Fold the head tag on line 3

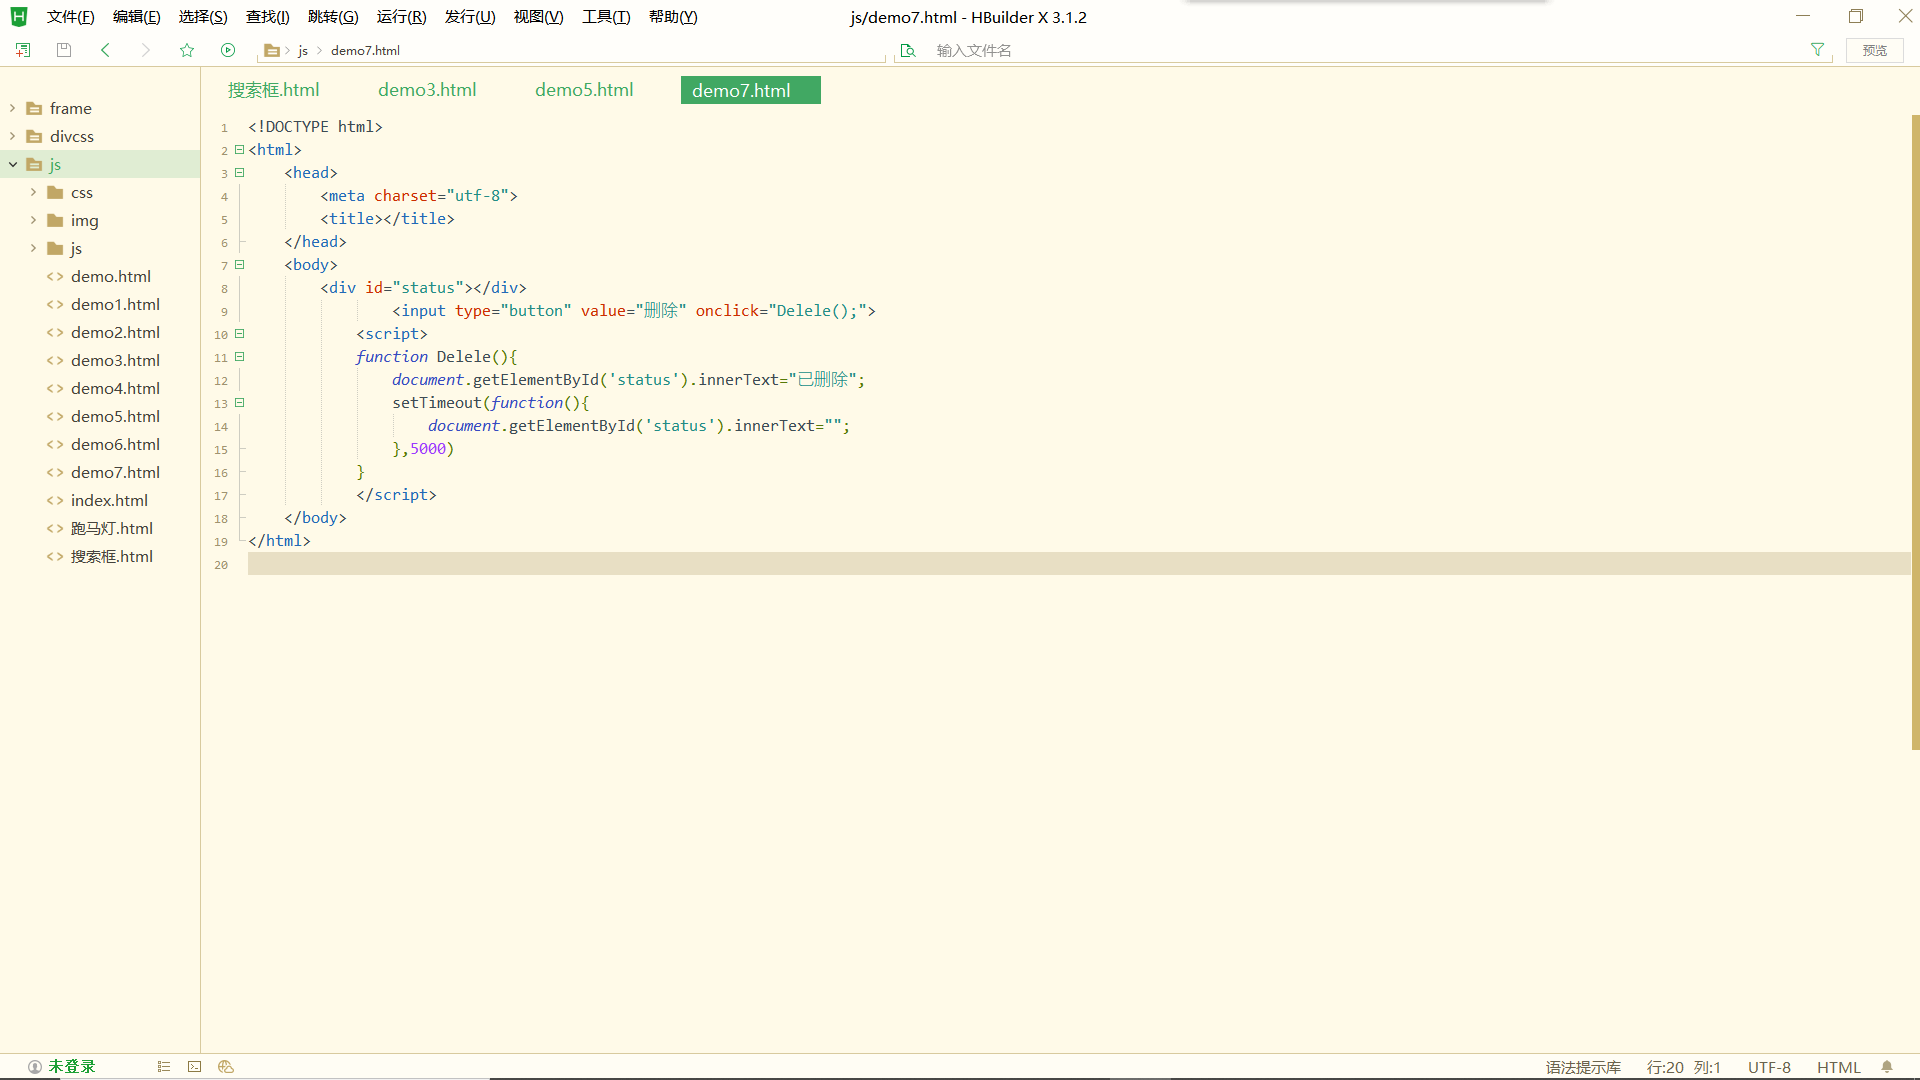click(x=240, y=173)
